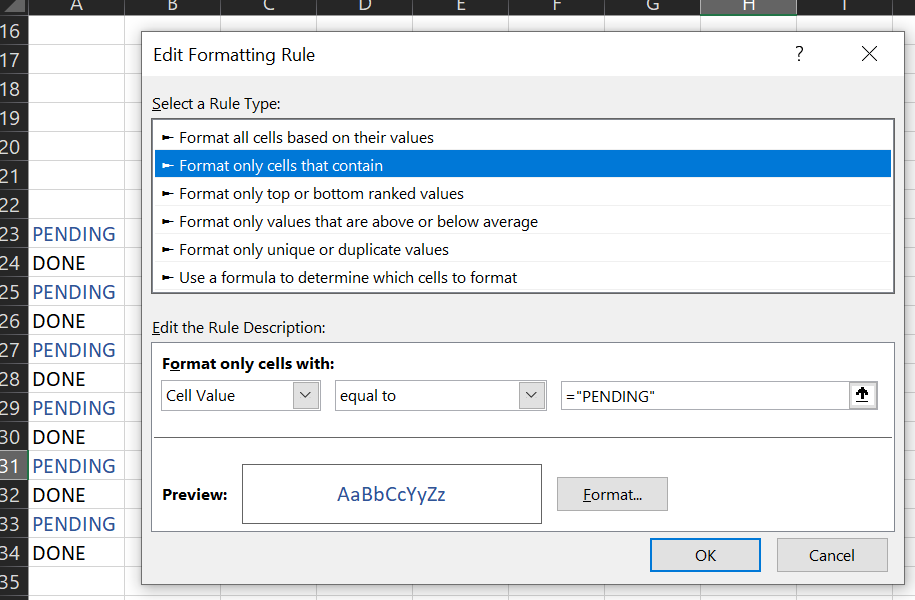Image resolution: width=915 pixels, height=600 pixels.
Task: Click the AaBbCcYyZz preview box
Action: click(391, 494)
